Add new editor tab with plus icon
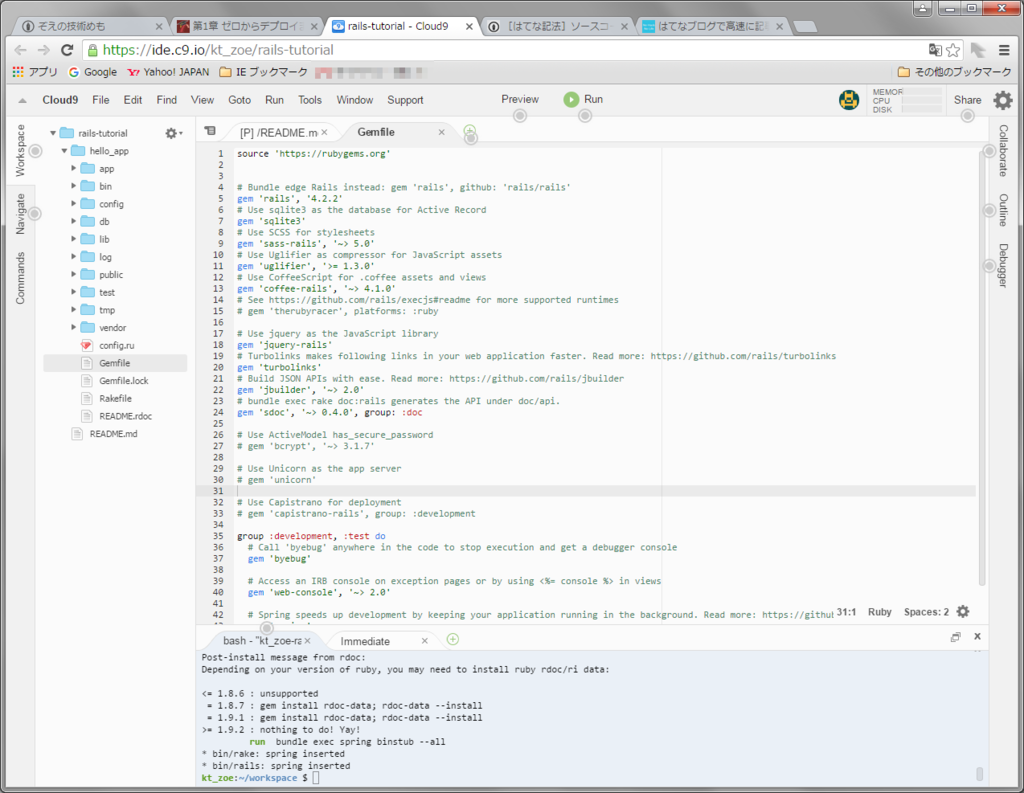1024x793 pixels. (470, 131)
